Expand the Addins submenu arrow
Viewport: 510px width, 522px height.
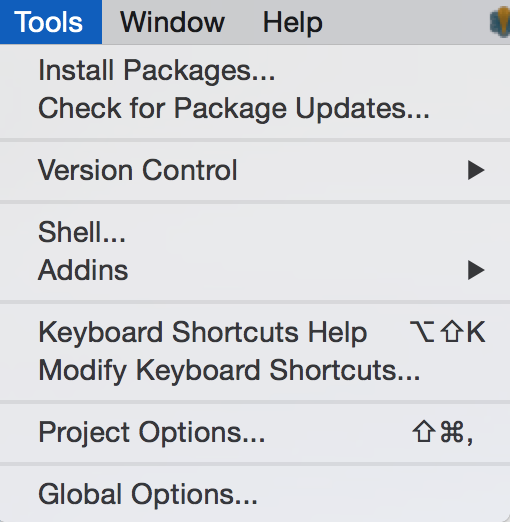click(x=476, y=270)
